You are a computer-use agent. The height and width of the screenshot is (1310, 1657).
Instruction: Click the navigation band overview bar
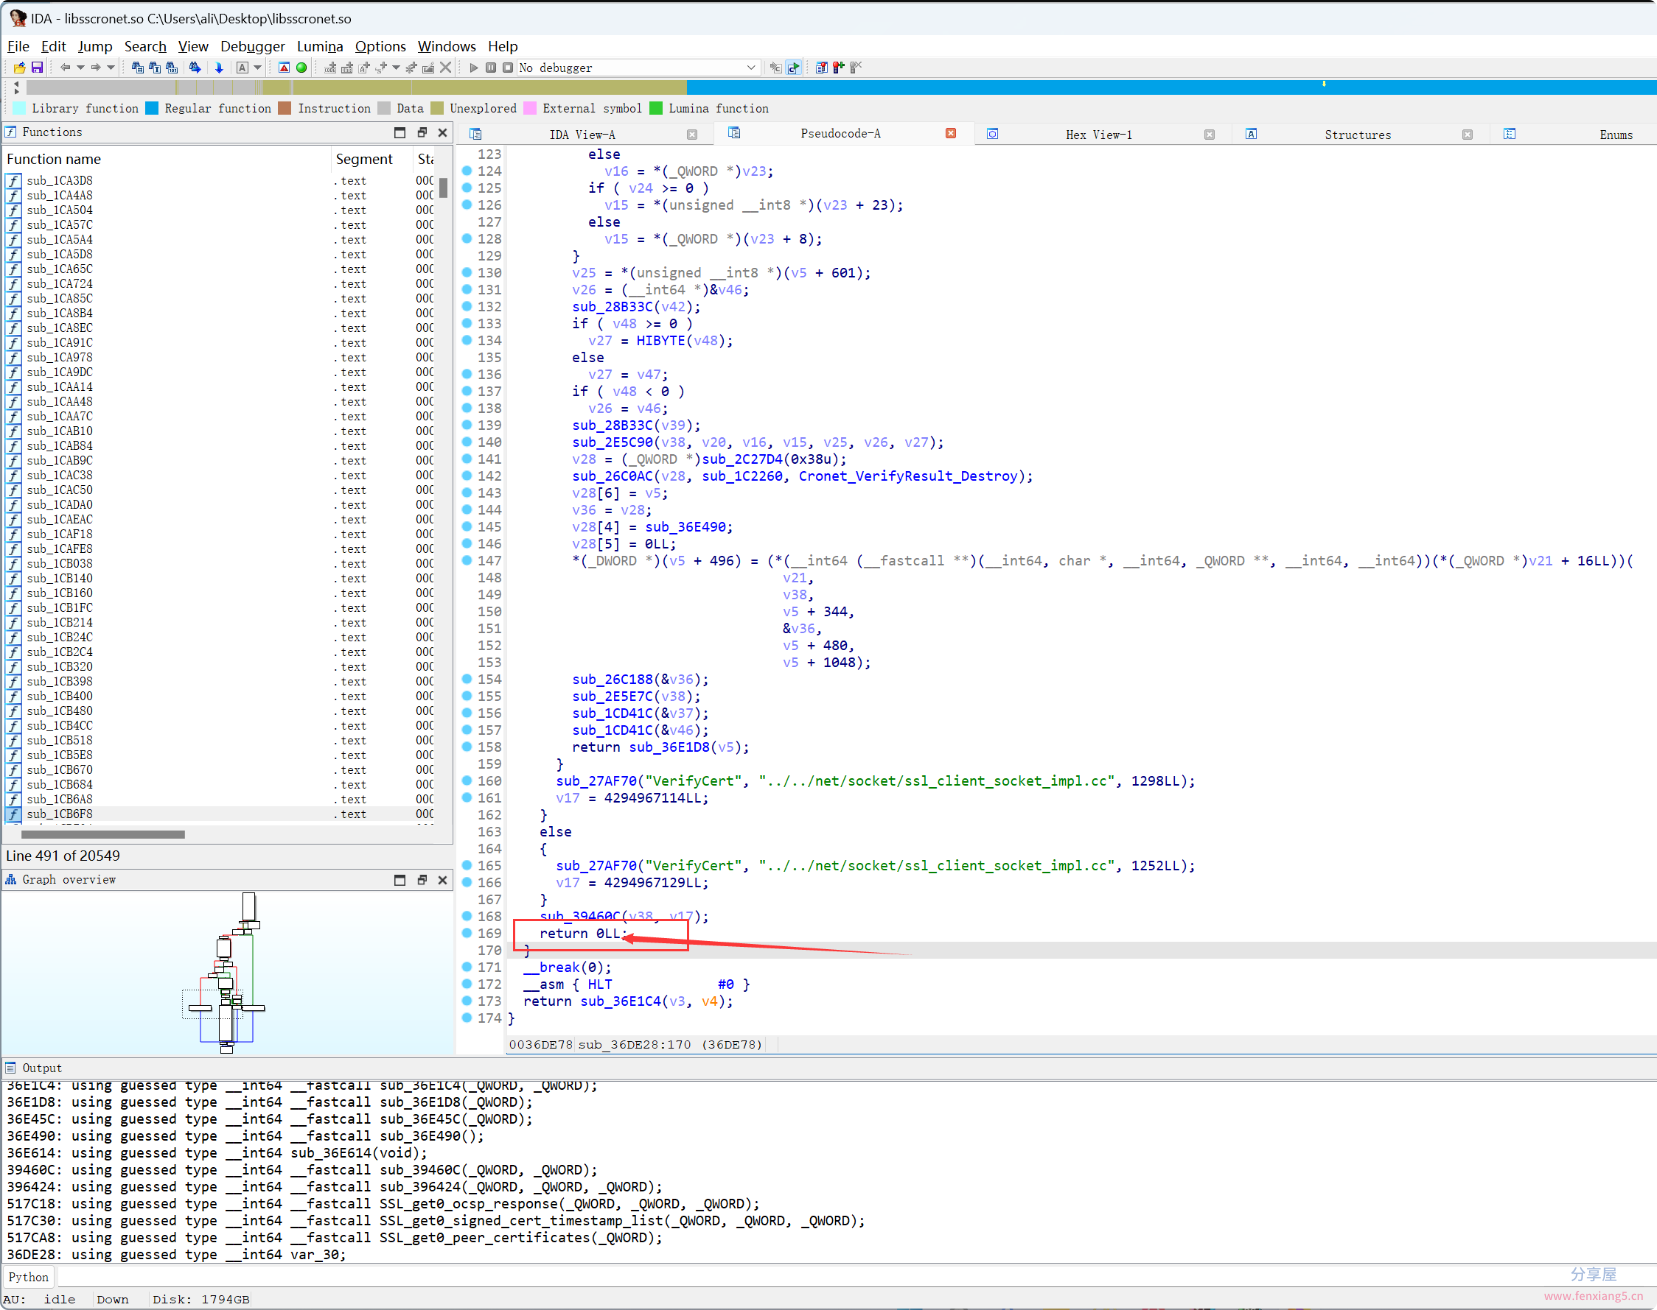point(840,87)
